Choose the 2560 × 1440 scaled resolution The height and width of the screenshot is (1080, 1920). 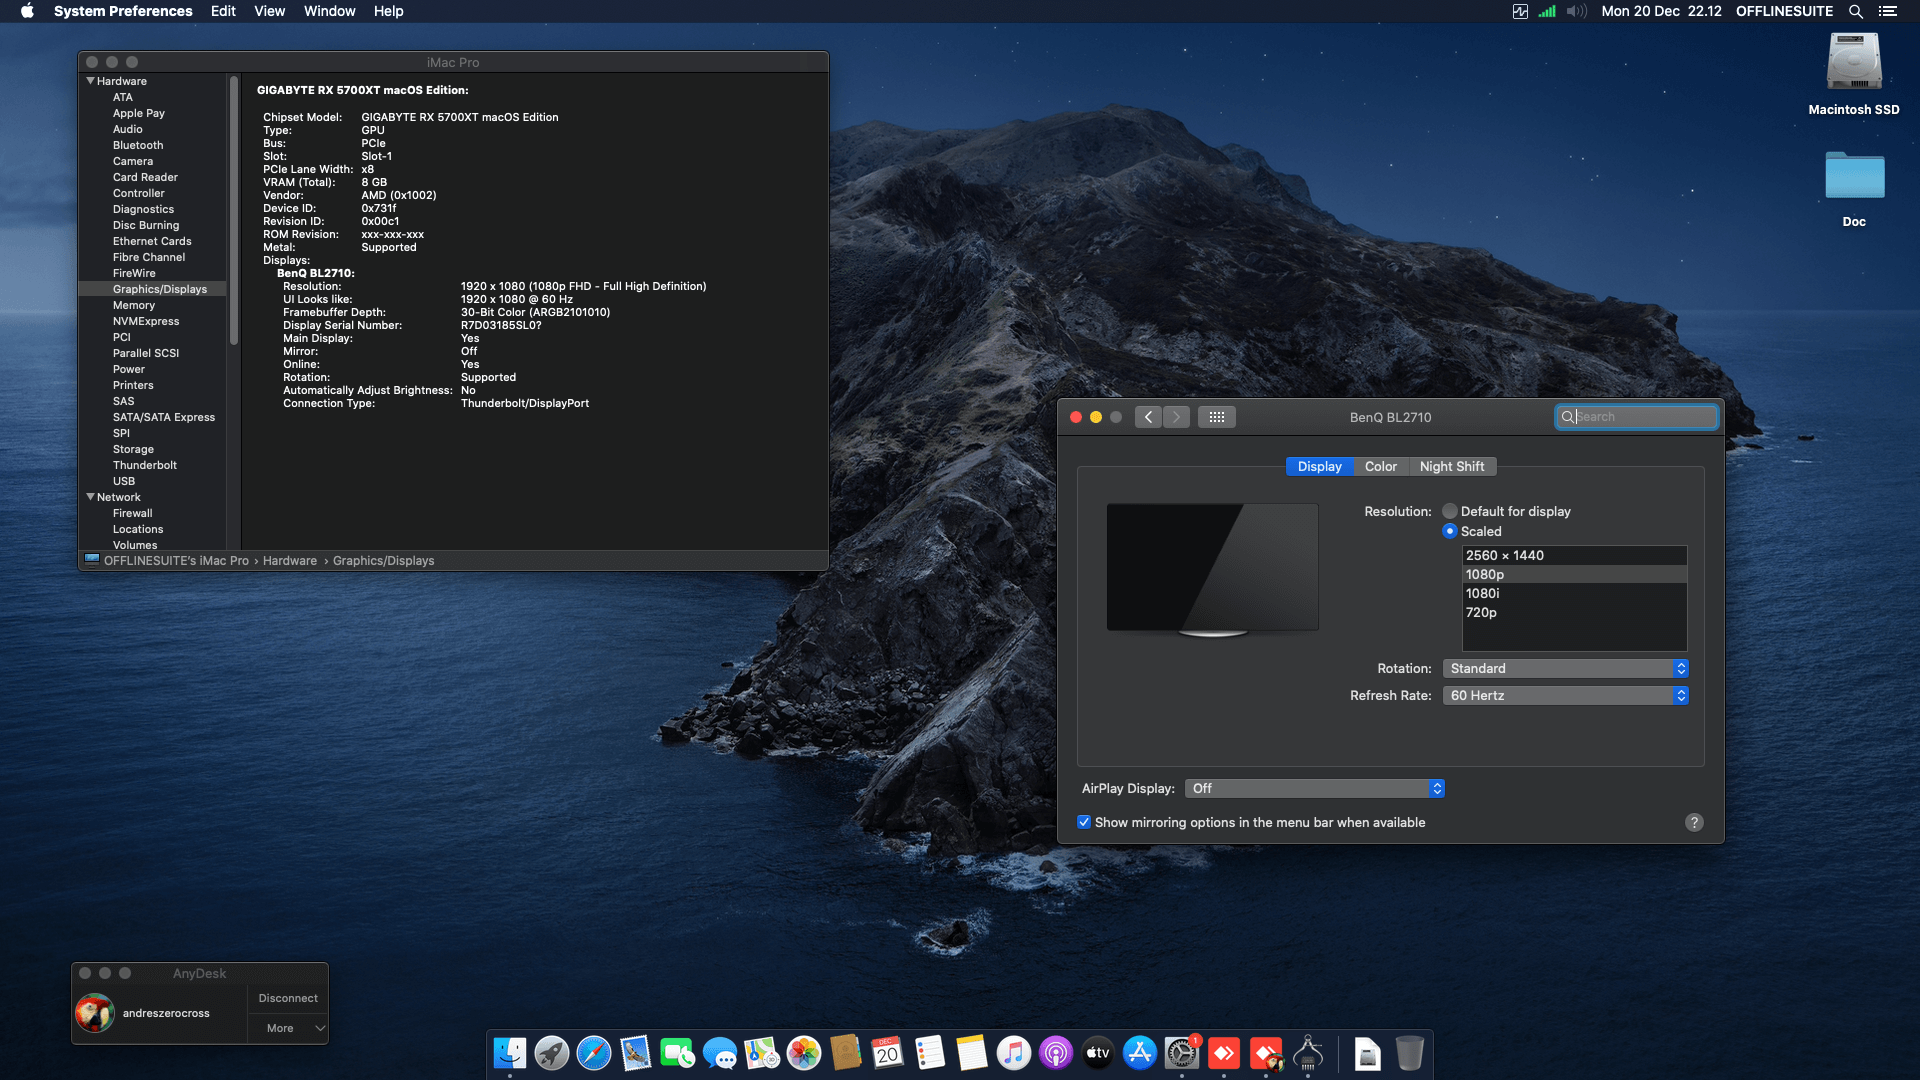pyautogui.click(x=1574, y=555)
